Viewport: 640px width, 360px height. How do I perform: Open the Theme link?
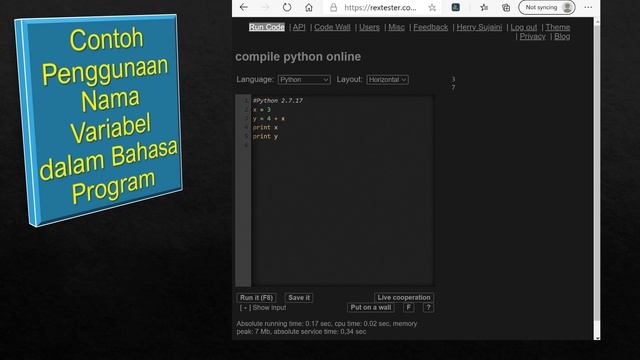[x=558, y=27]
